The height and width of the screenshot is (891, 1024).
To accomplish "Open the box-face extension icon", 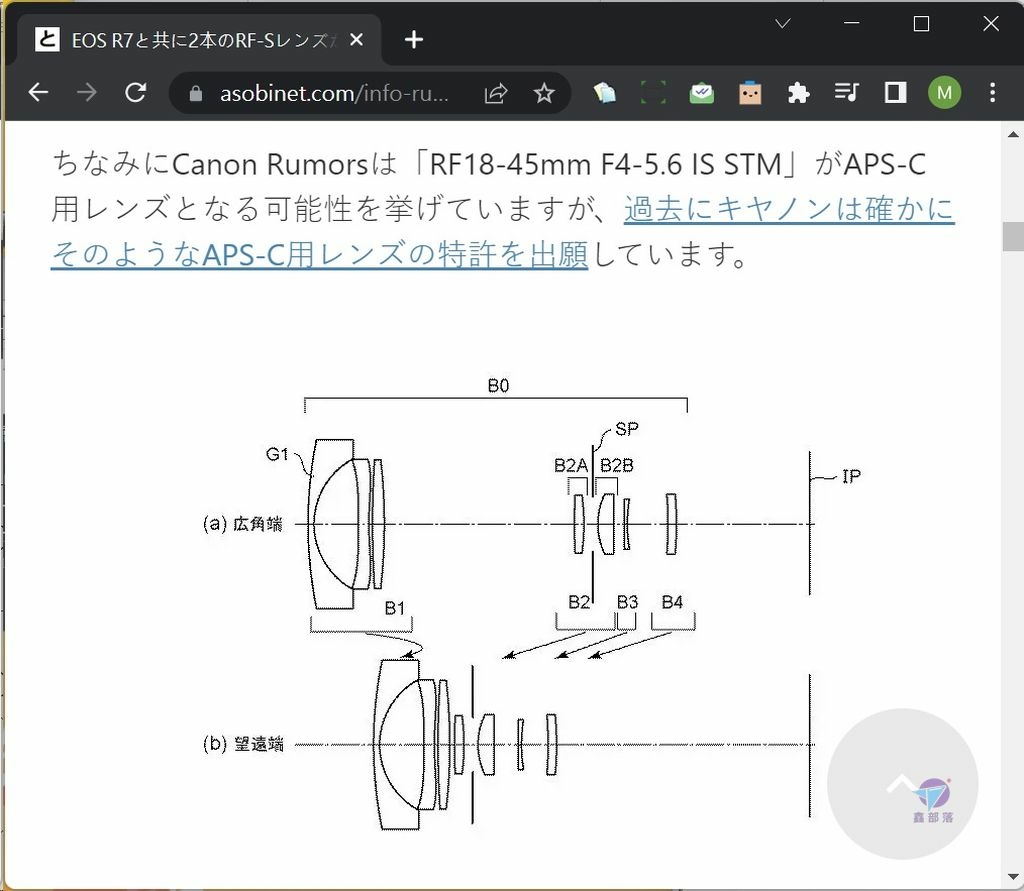I will point(750,93).
